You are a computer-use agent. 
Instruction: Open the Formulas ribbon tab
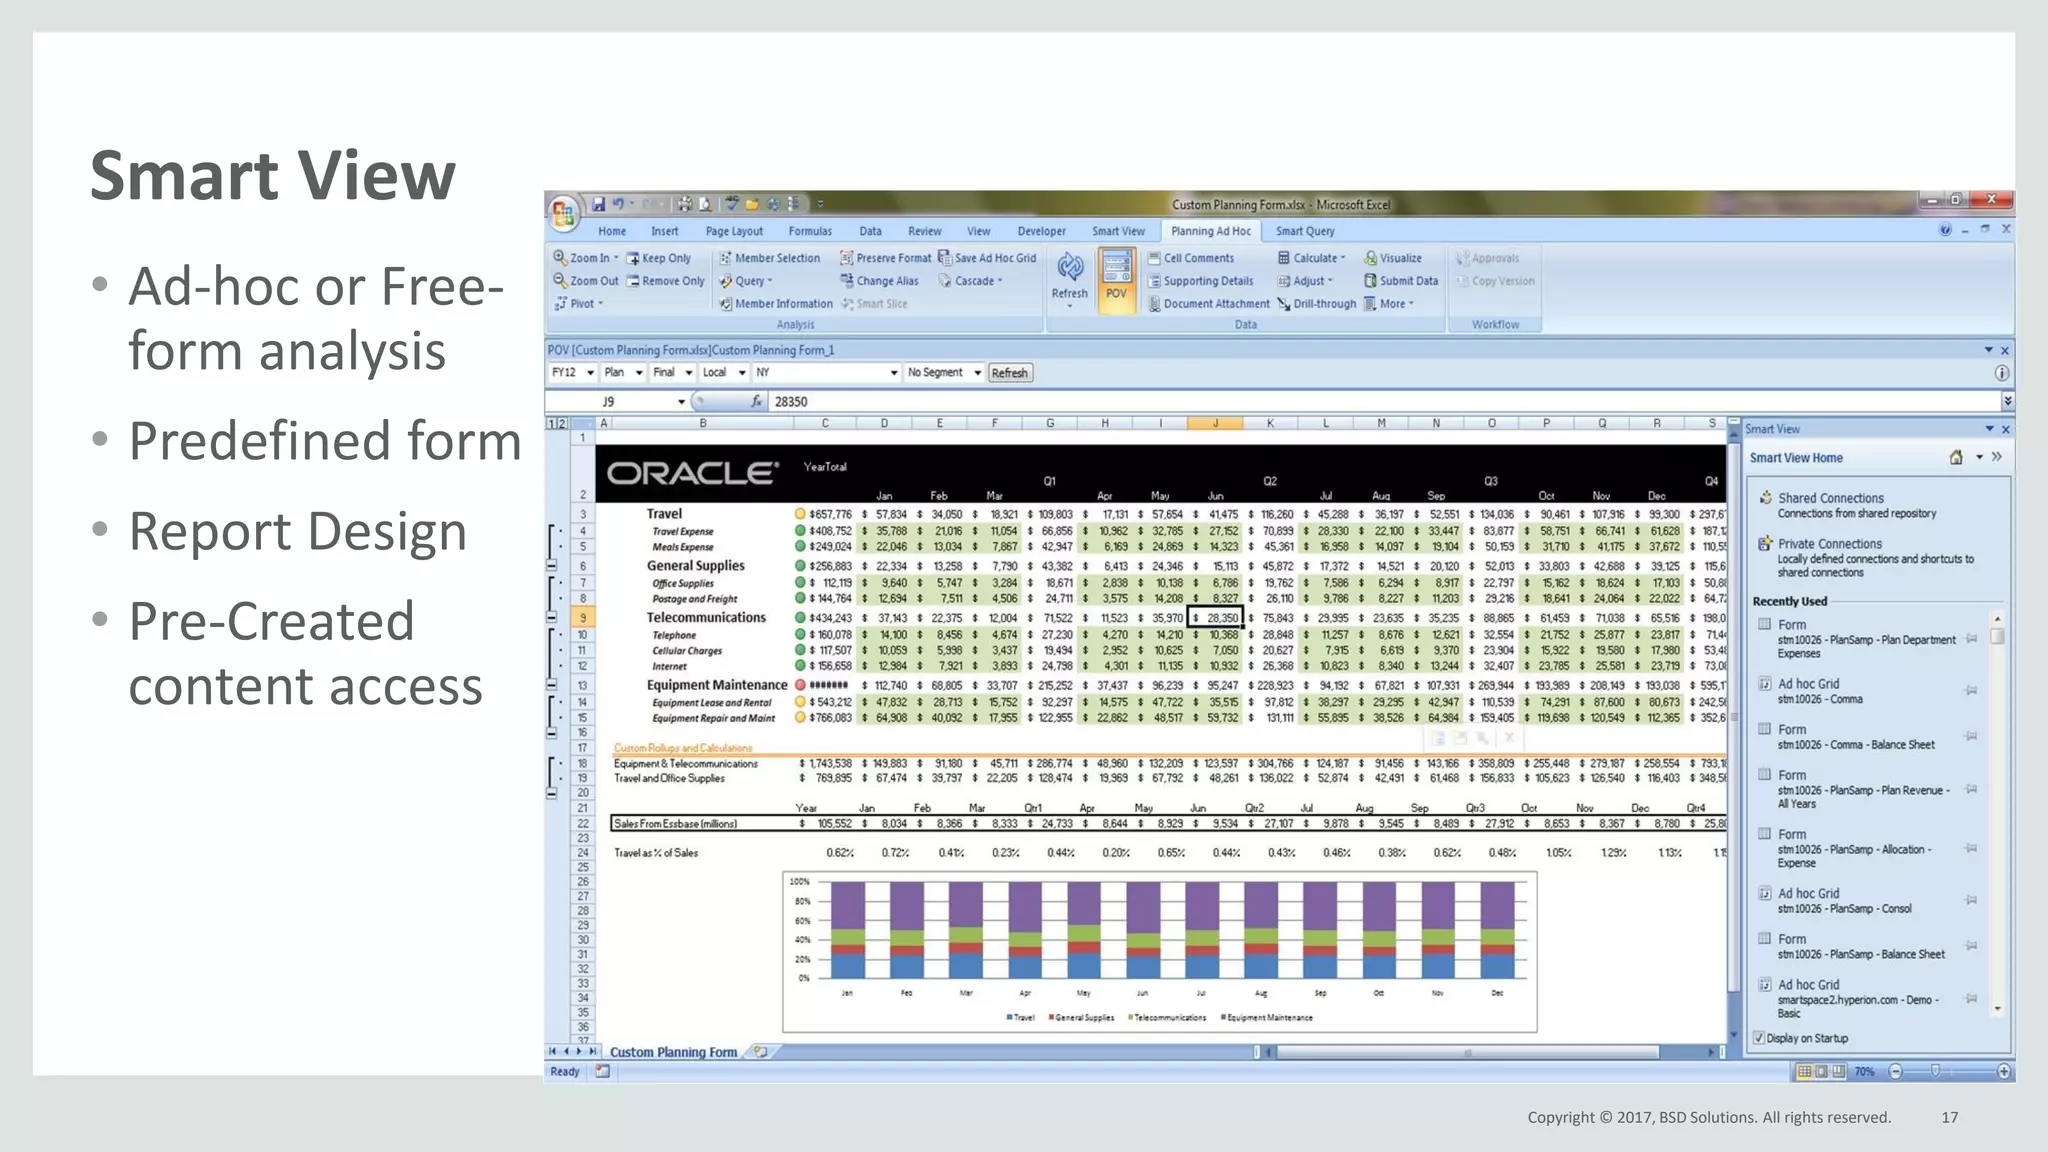809,231
